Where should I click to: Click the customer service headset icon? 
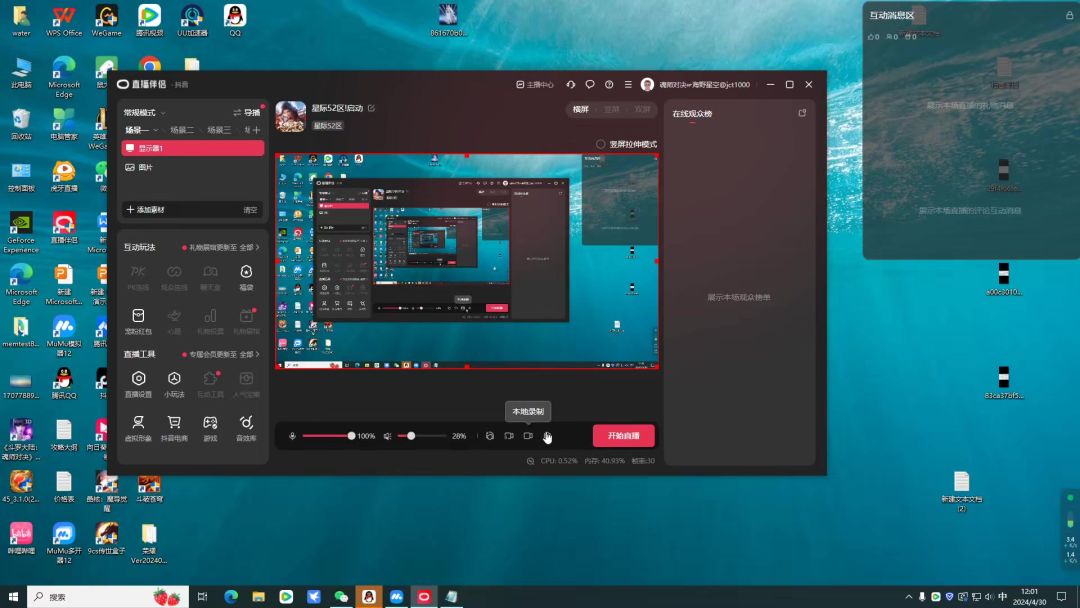coord(571,85)
